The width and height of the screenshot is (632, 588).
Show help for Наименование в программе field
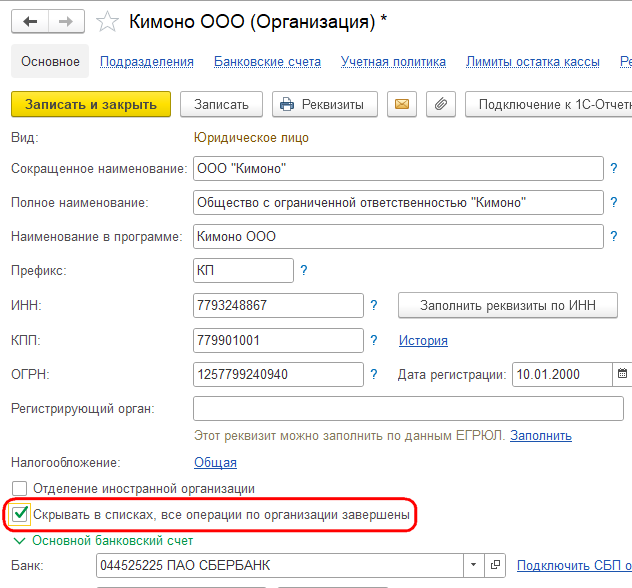click(613, 236)
